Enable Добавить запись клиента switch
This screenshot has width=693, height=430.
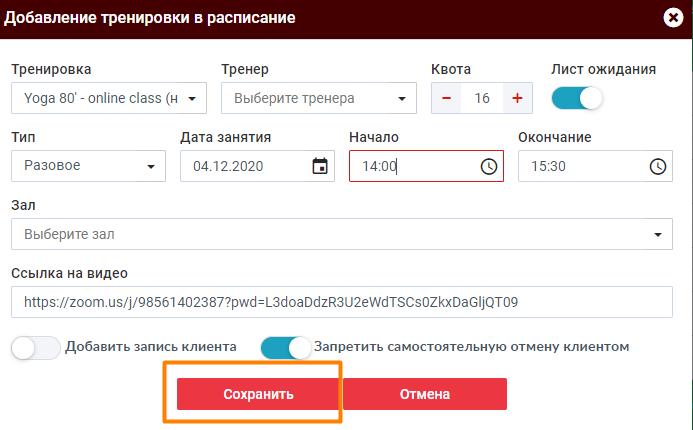[x=36, y=347]
